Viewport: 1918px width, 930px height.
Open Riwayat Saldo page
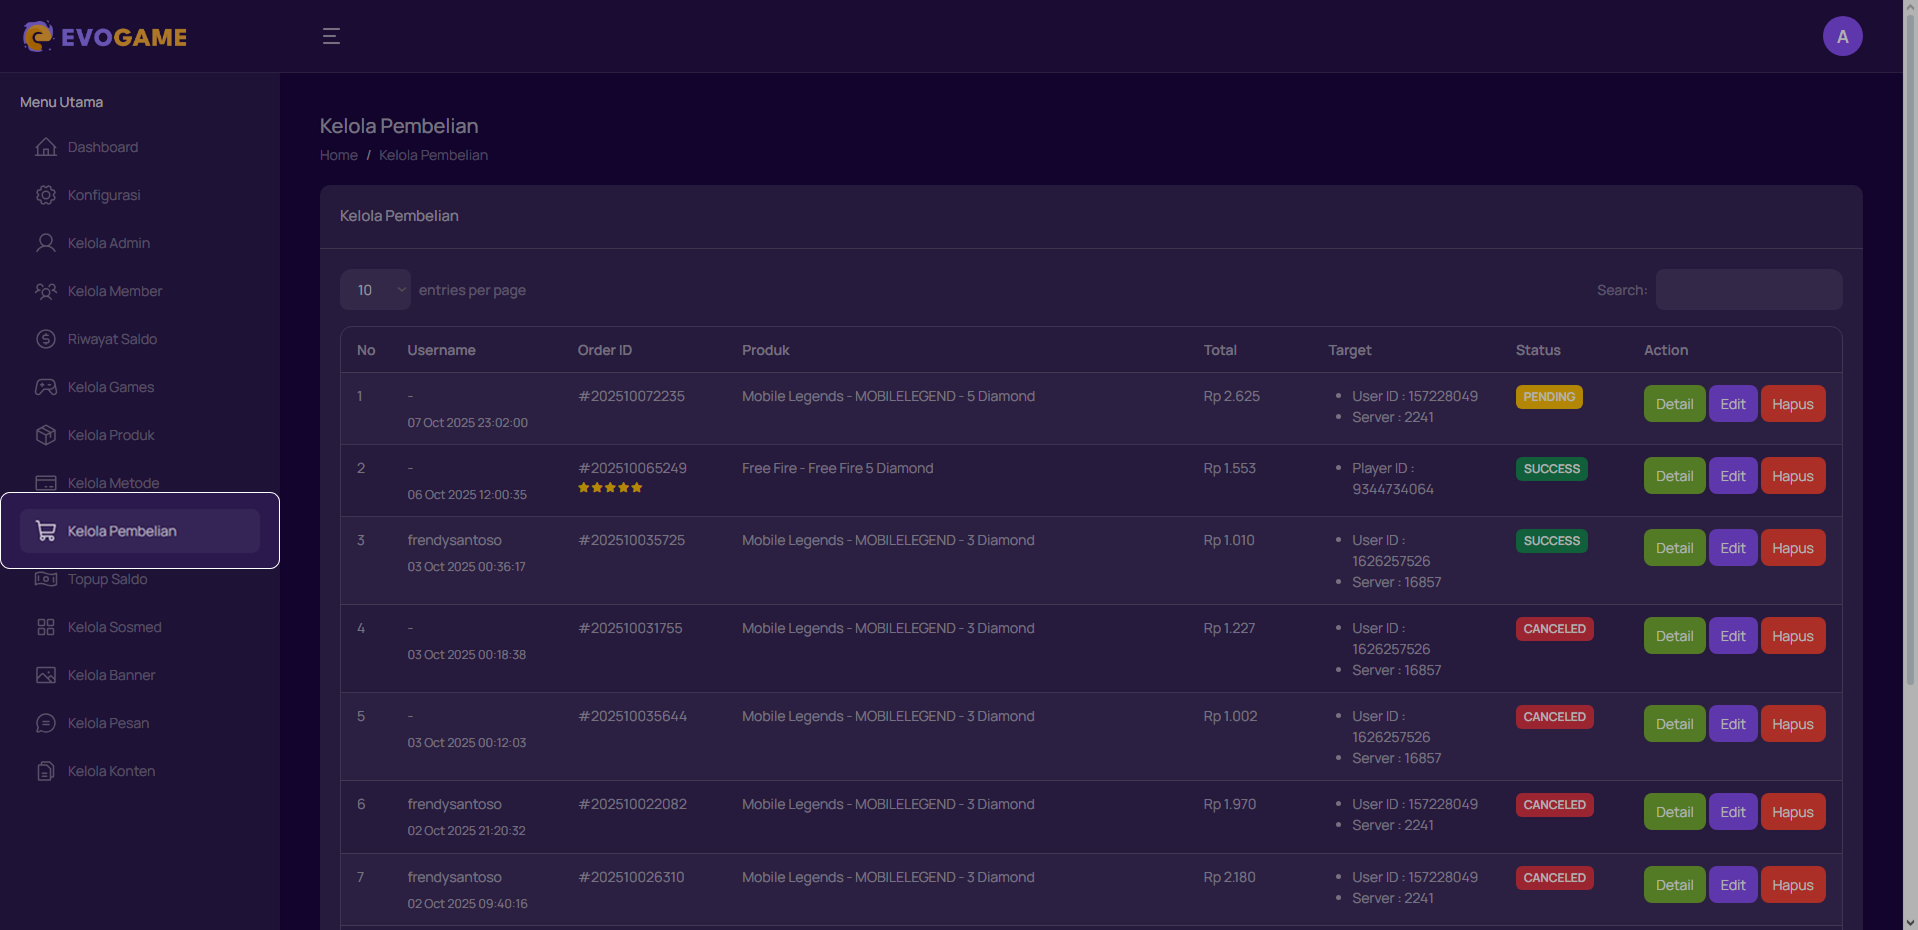click(x=140, y=339)
